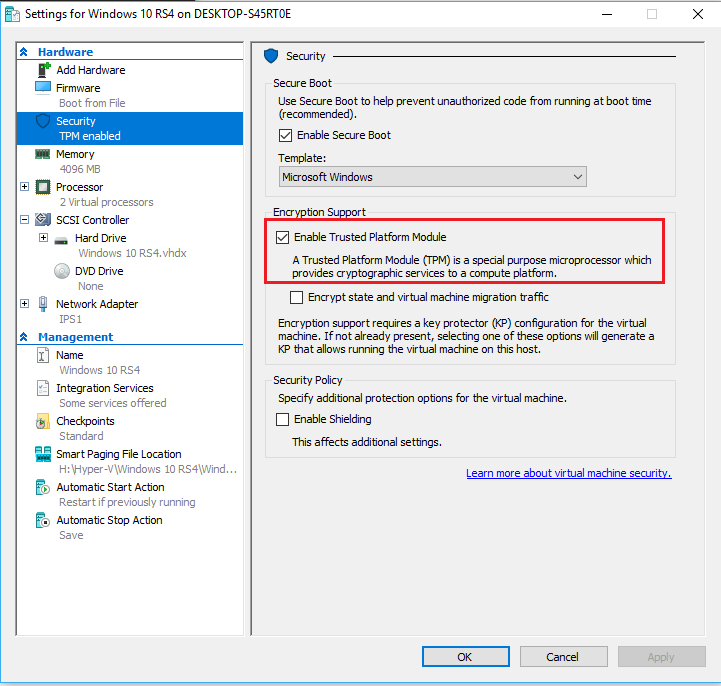
Task: Click the Checkpoints icon
Action: [42, 421]
